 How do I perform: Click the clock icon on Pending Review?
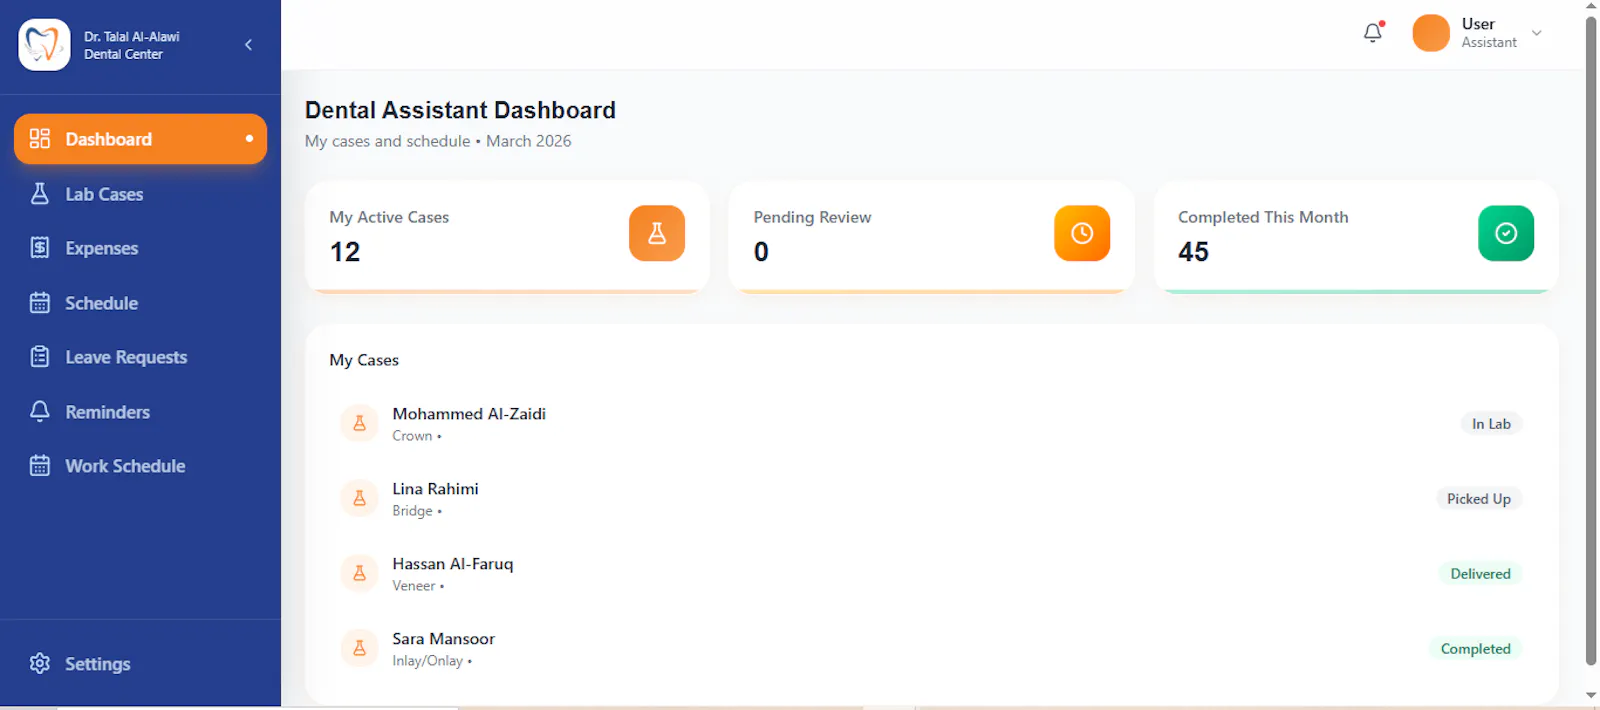1082,233
